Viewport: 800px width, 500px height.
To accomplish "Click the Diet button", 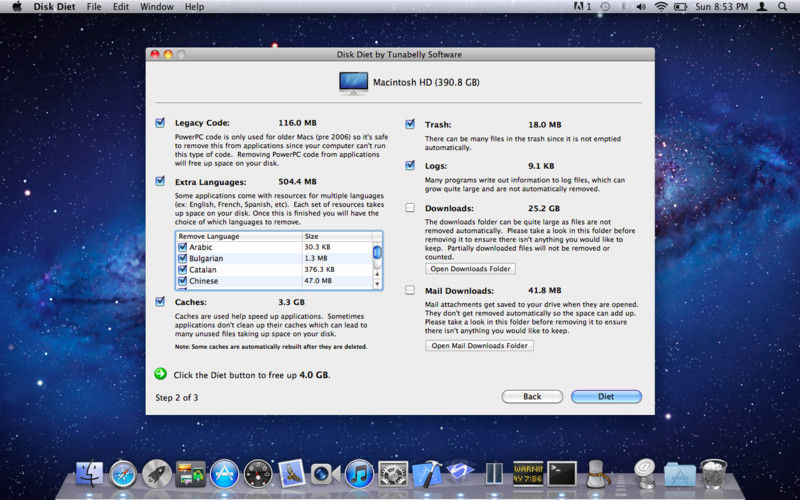I will (x=606, y=396).
